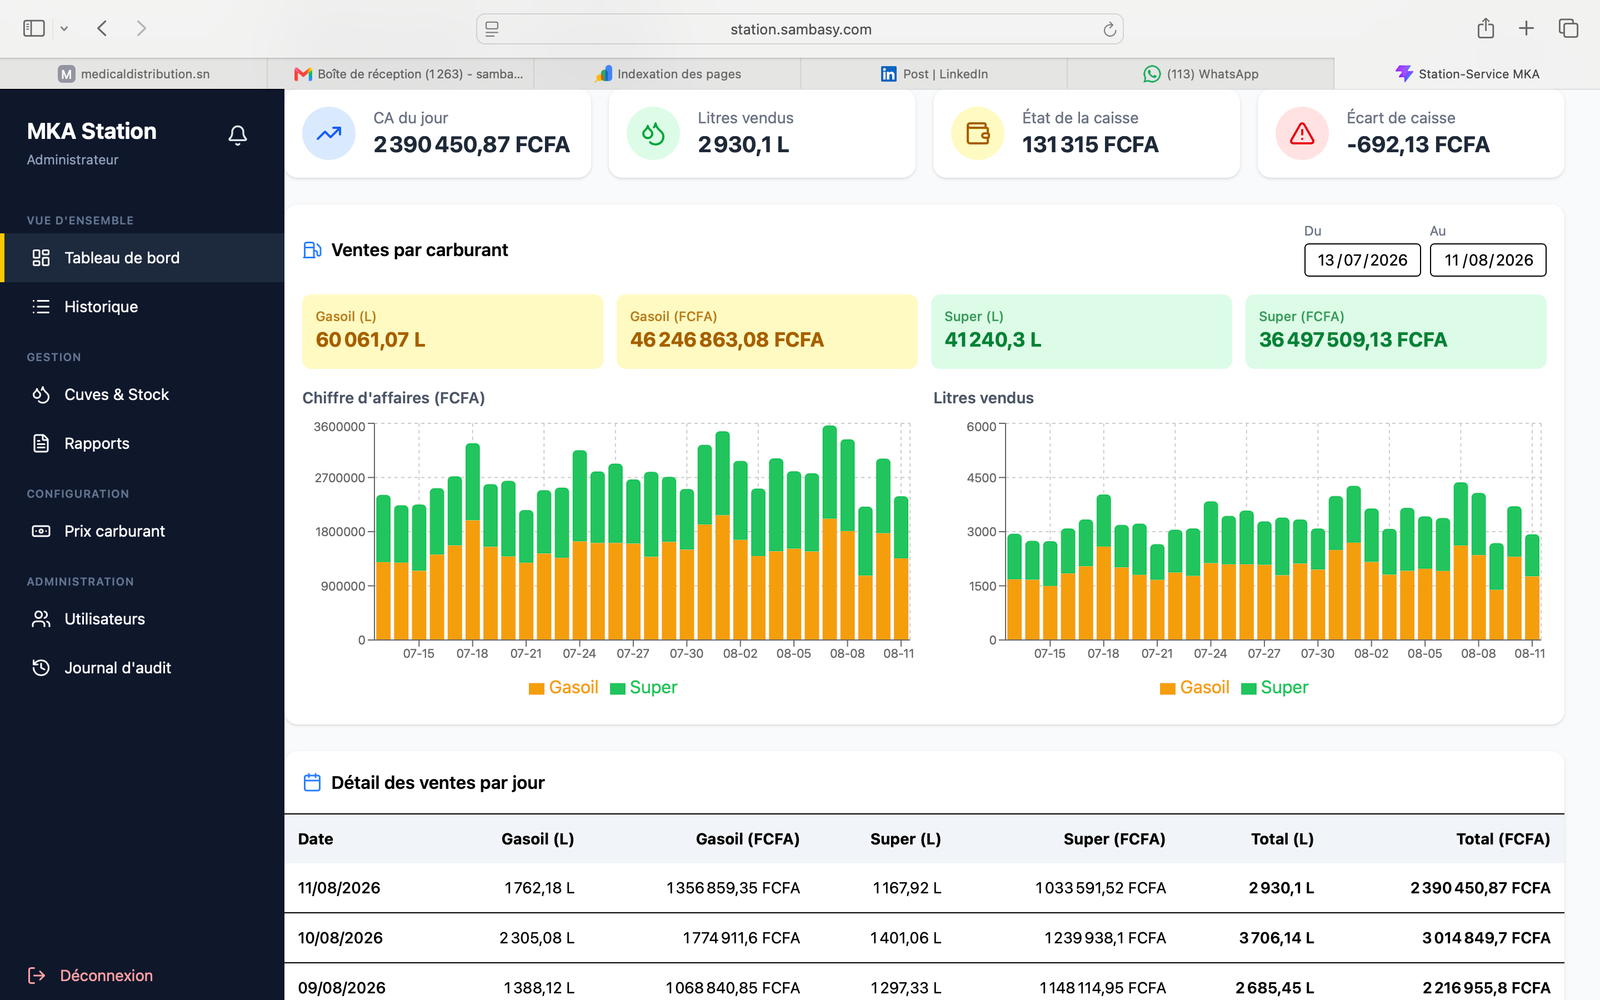The width and height of the screenshot is (1600, 1000).
Task: Reload the page with the refresh icon
Action: (1109, 30)
